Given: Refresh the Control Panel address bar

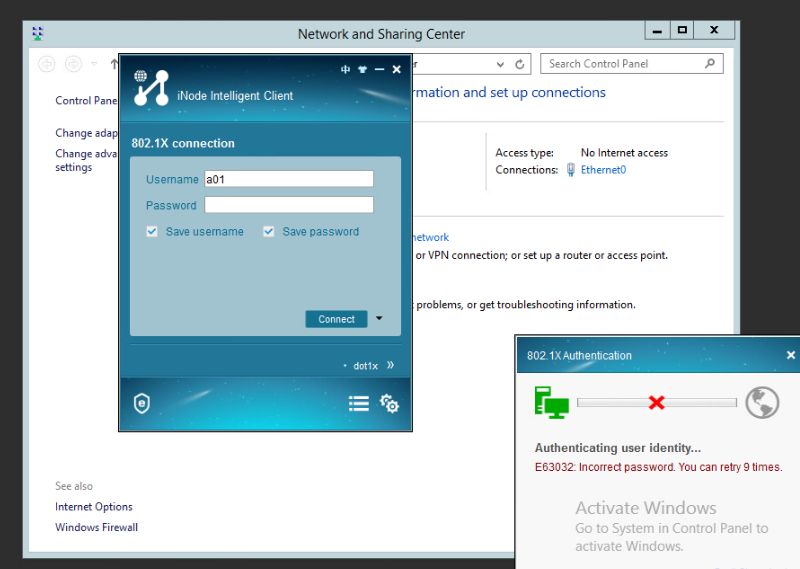Looking at the screenshot, I should (519, 64).
